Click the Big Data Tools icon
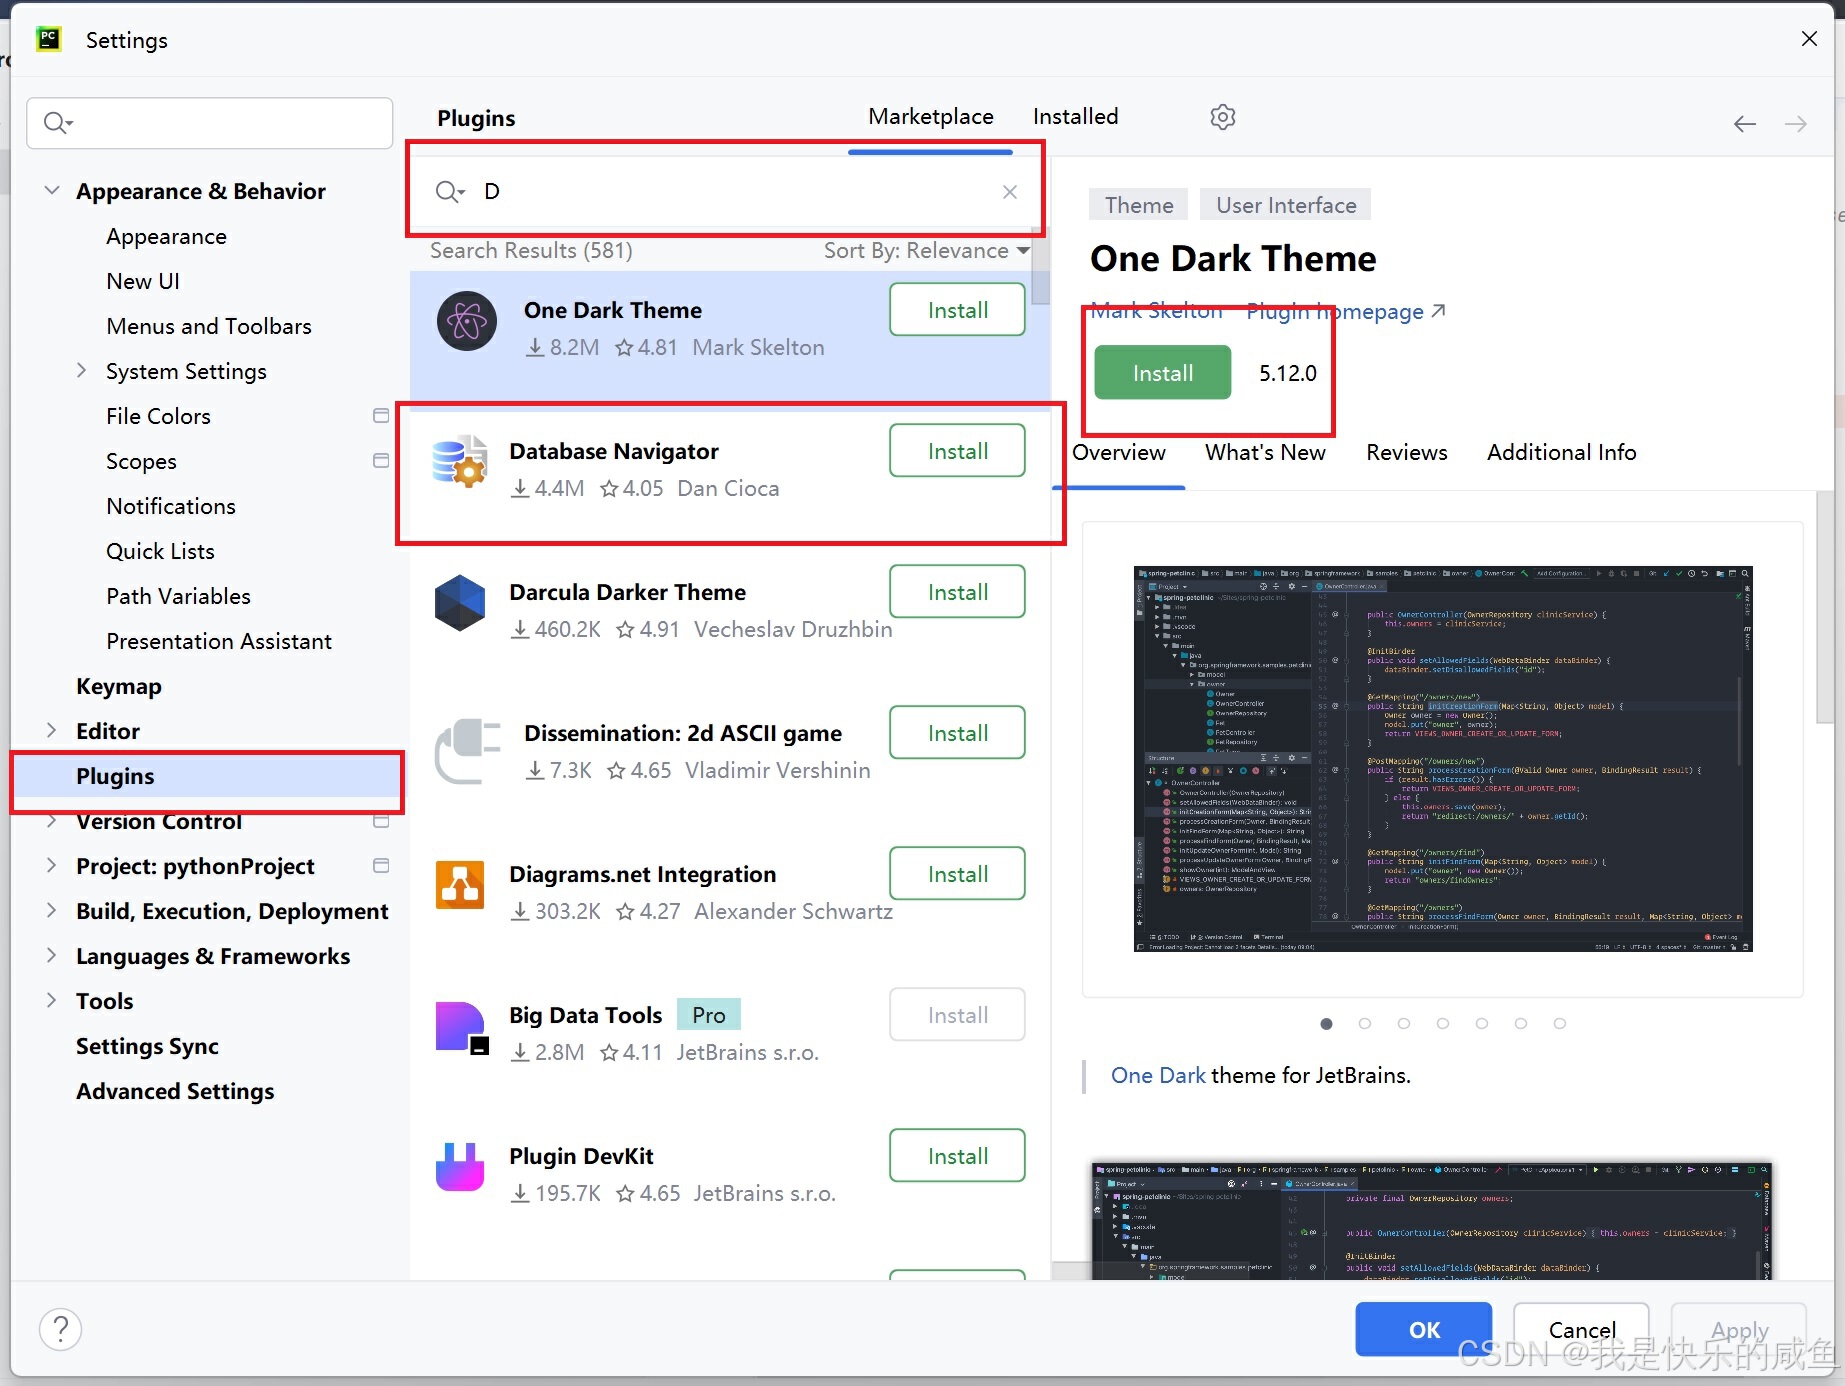This screenshot has width=1845, height=1386. [461, 1027]
